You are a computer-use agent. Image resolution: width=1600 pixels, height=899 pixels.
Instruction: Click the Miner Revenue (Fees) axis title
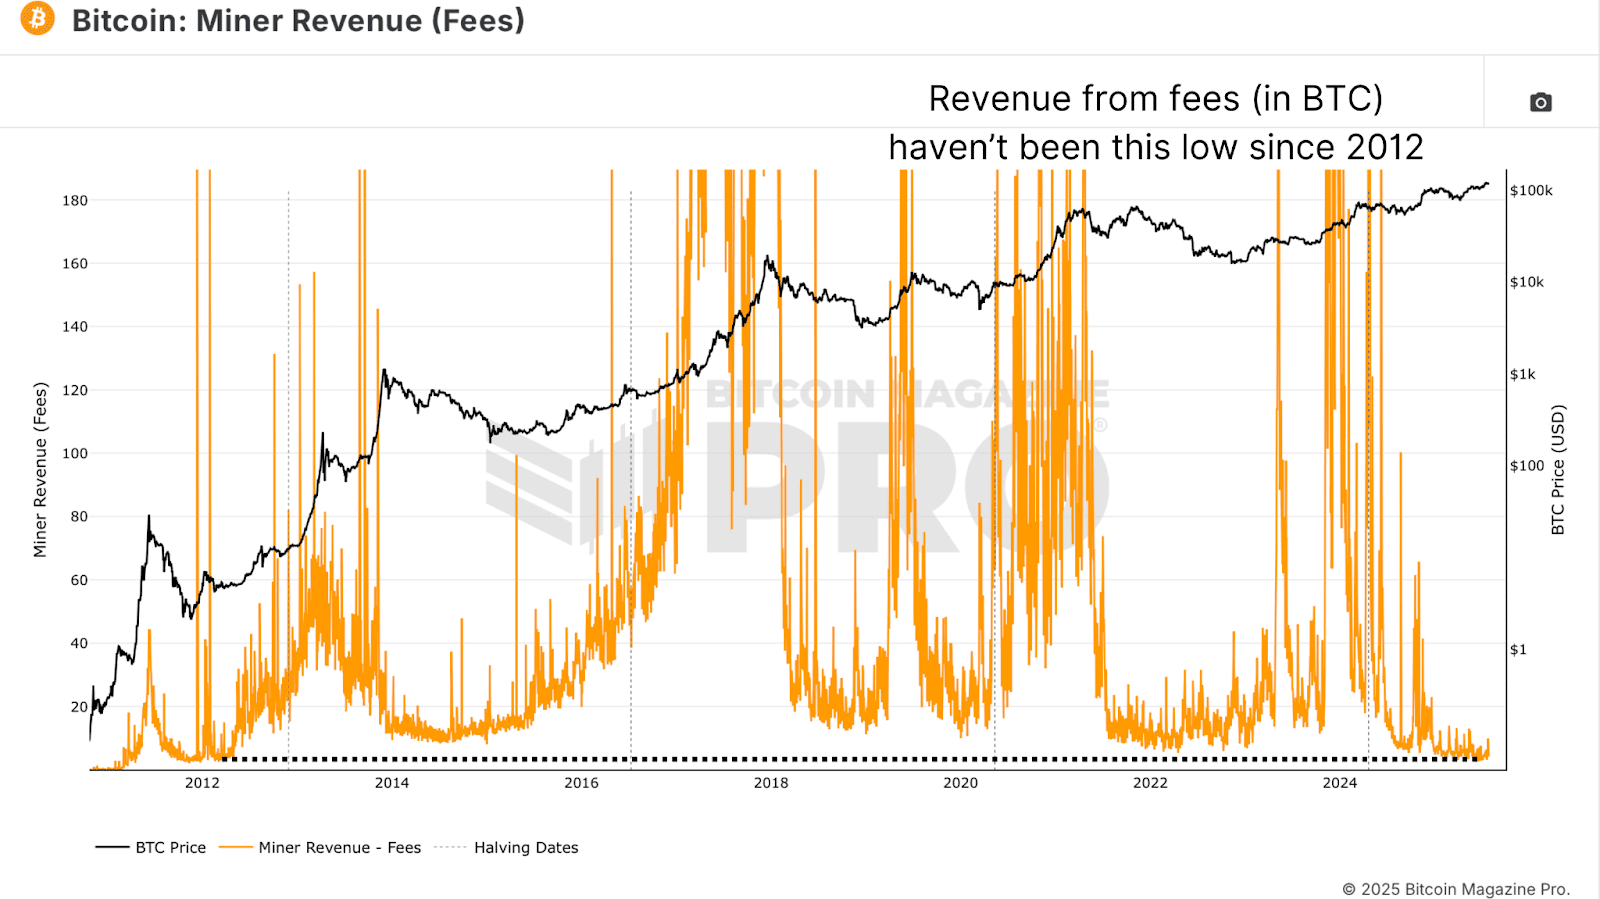pos(40,469)
